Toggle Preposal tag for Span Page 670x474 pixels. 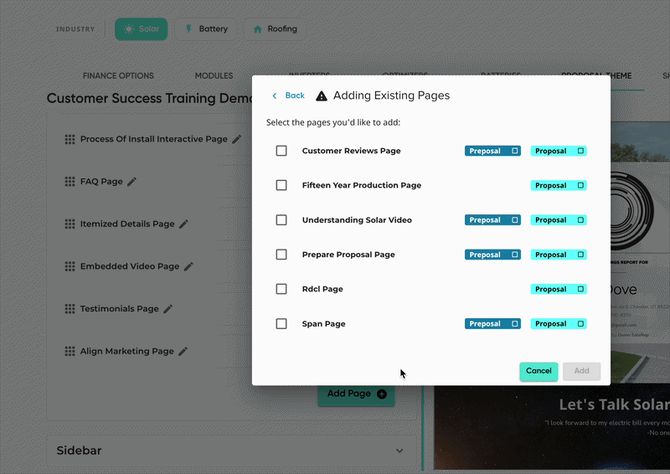point(493,324)
